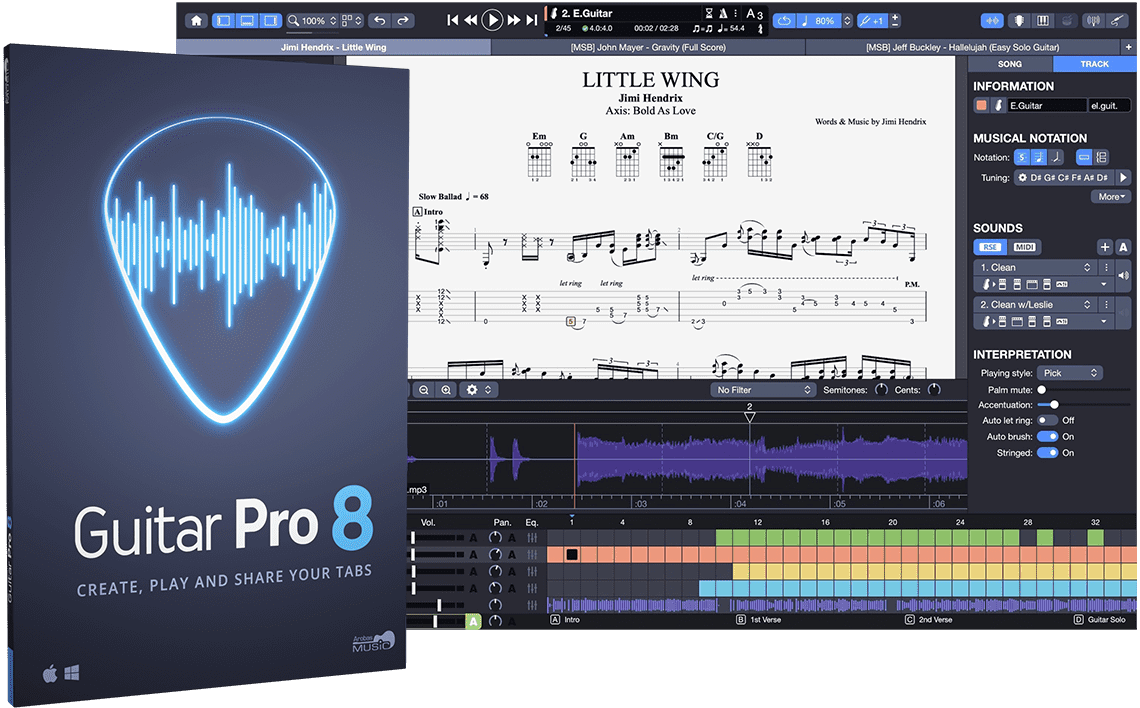Toggle the metronome icon
The height and width of the screenshot is (708, 1140).
pyautogui.click(x=728, y=15)
